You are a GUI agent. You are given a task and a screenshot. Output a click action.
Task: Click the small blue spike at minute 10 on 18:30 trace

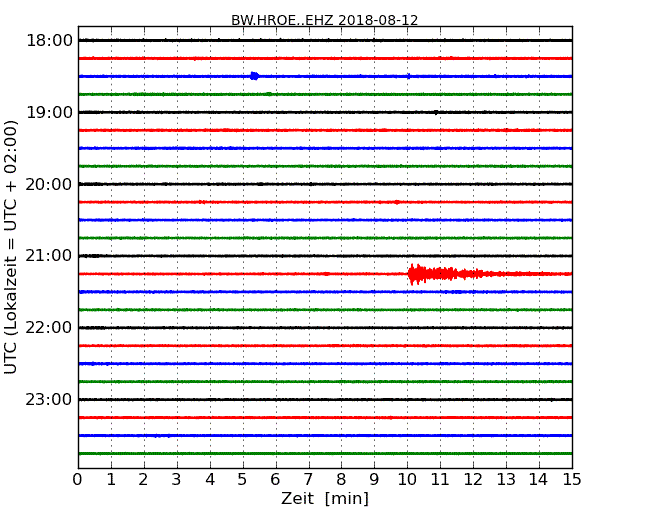[x=409, y=76]
